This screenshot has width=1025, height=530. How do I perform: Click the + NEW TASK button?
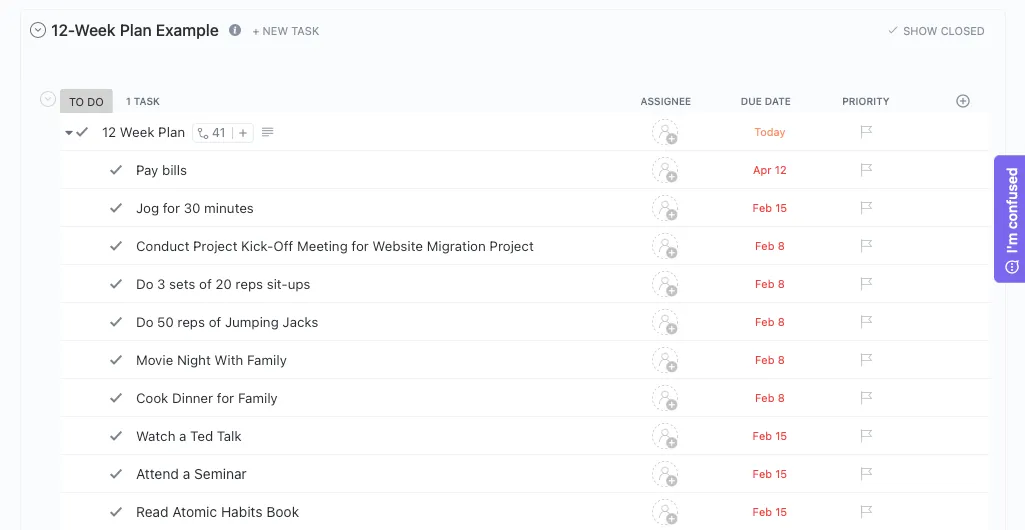tap(286, 31)
